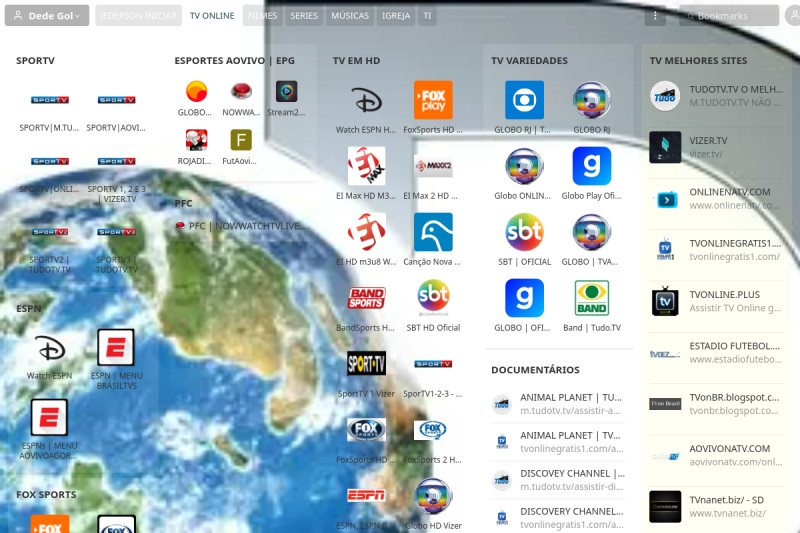
Task: Open the Canção Nova icon
Action: 433,232
